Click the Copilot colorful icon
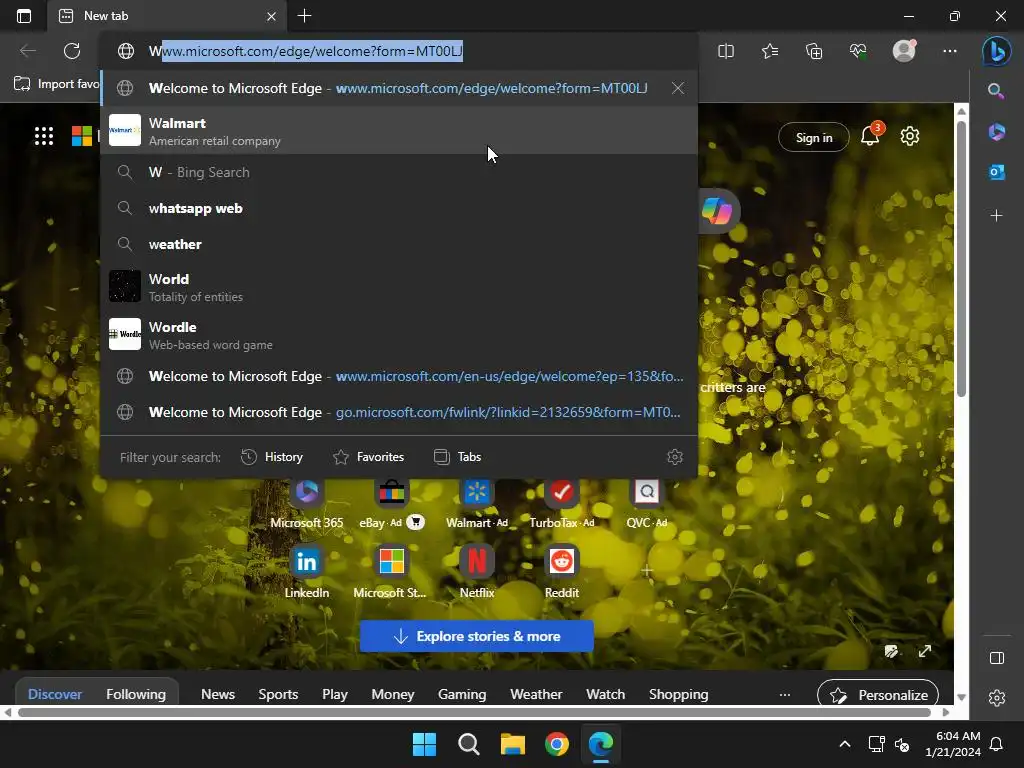This screenshot has width=1024, height=768. click(717, 210)
